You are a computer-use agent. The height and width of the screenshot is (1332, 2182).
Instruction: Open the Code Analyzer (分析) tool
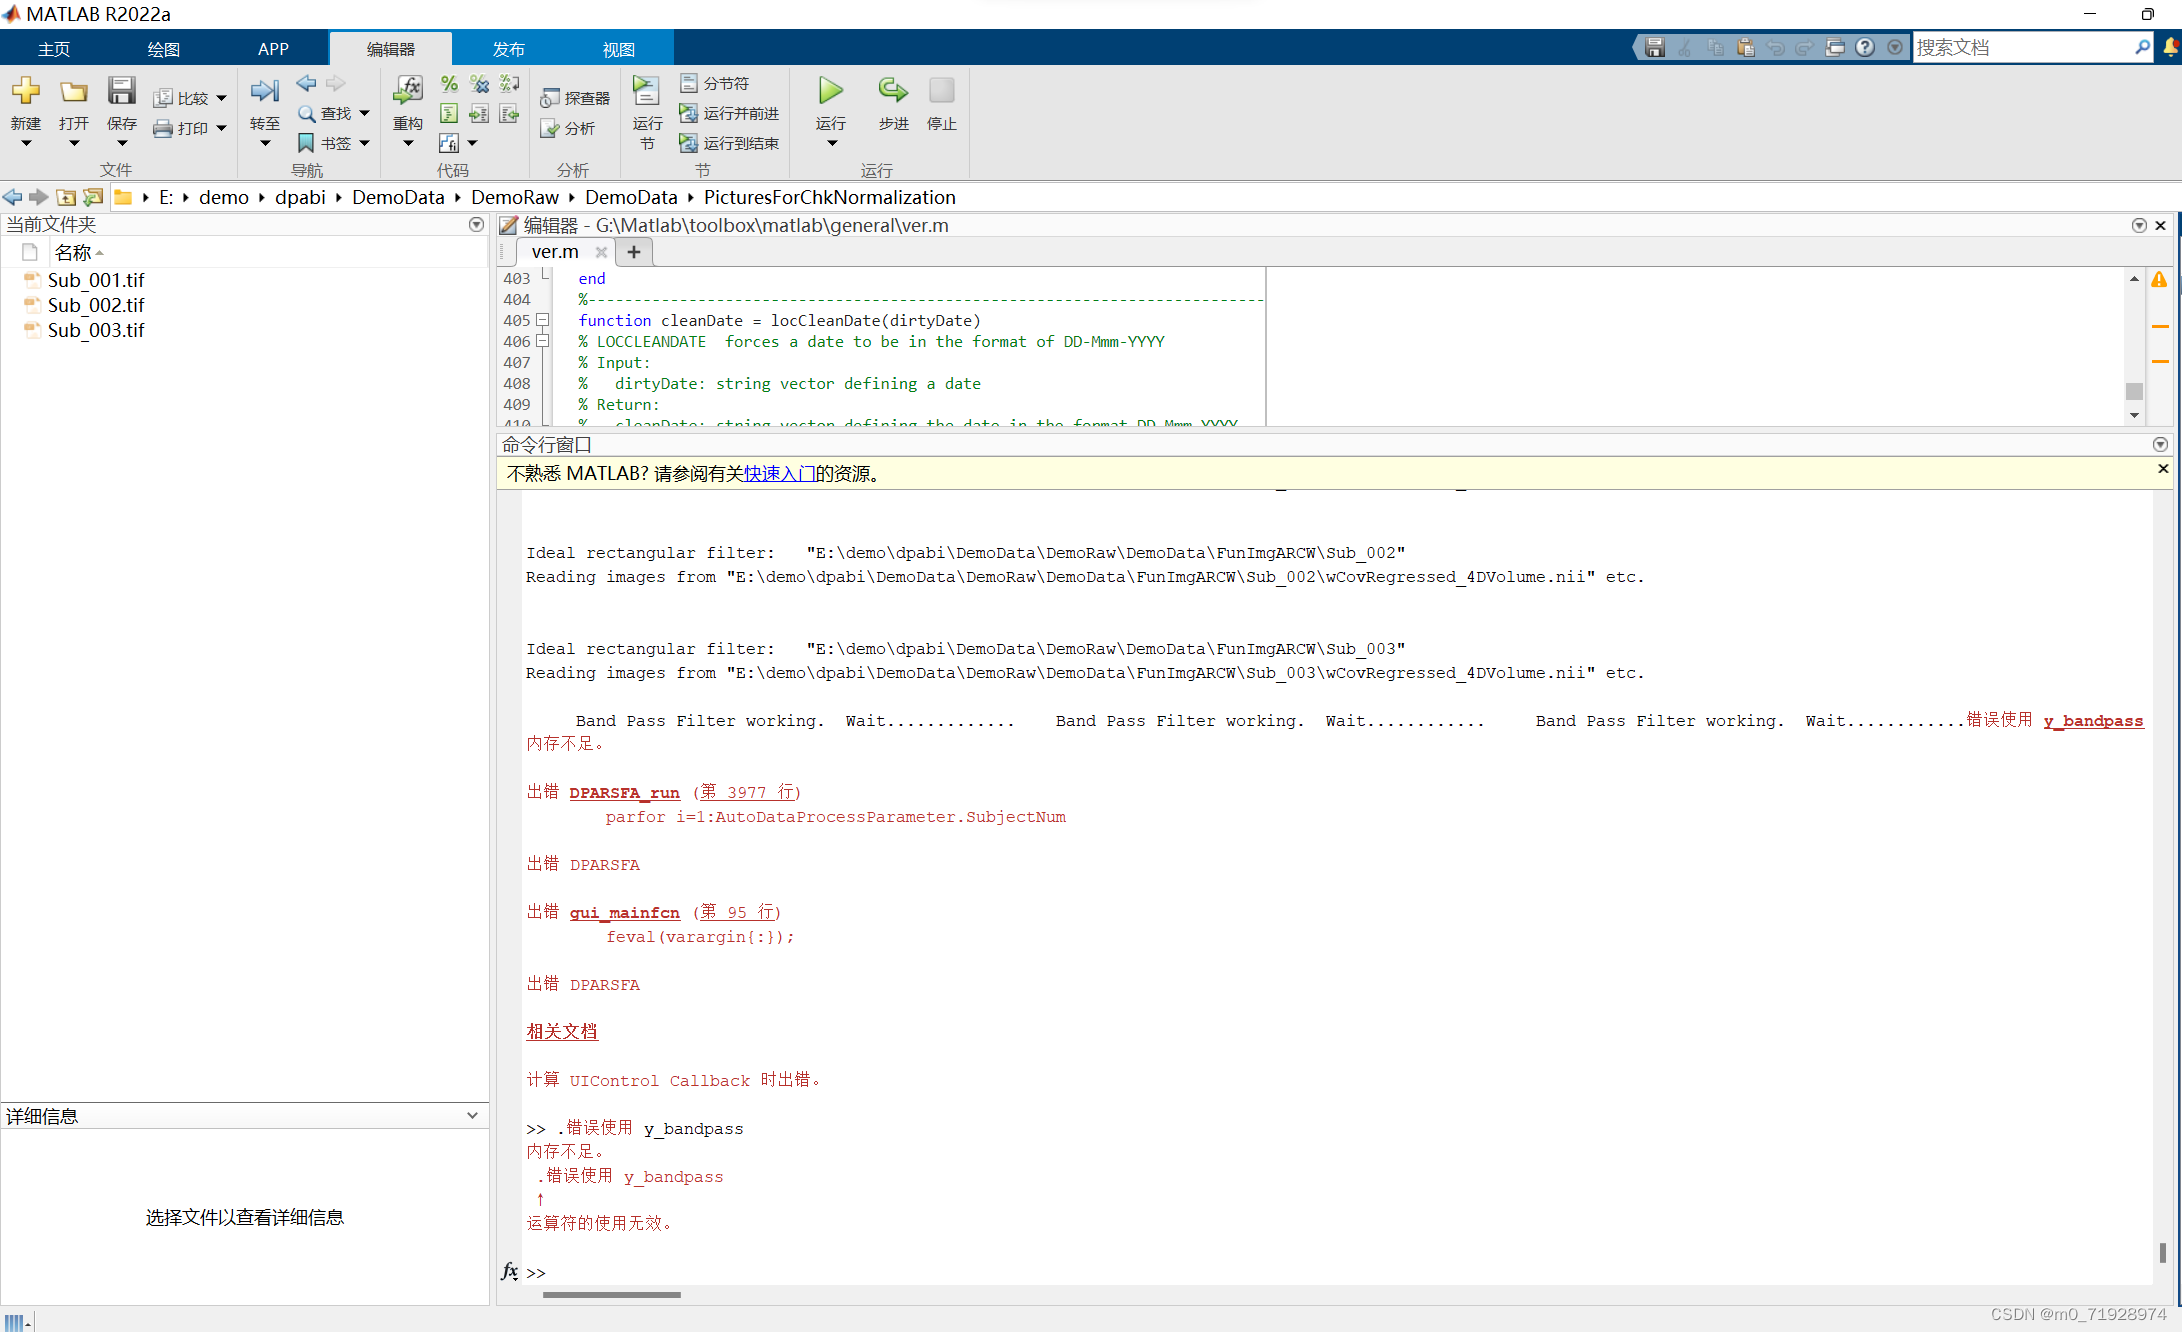569,129
